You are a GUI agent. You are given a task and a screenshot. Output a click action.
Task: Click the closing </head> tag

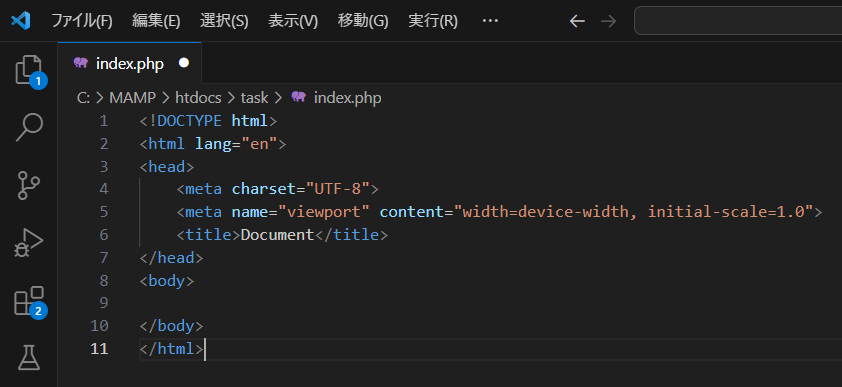click(171, 258)
